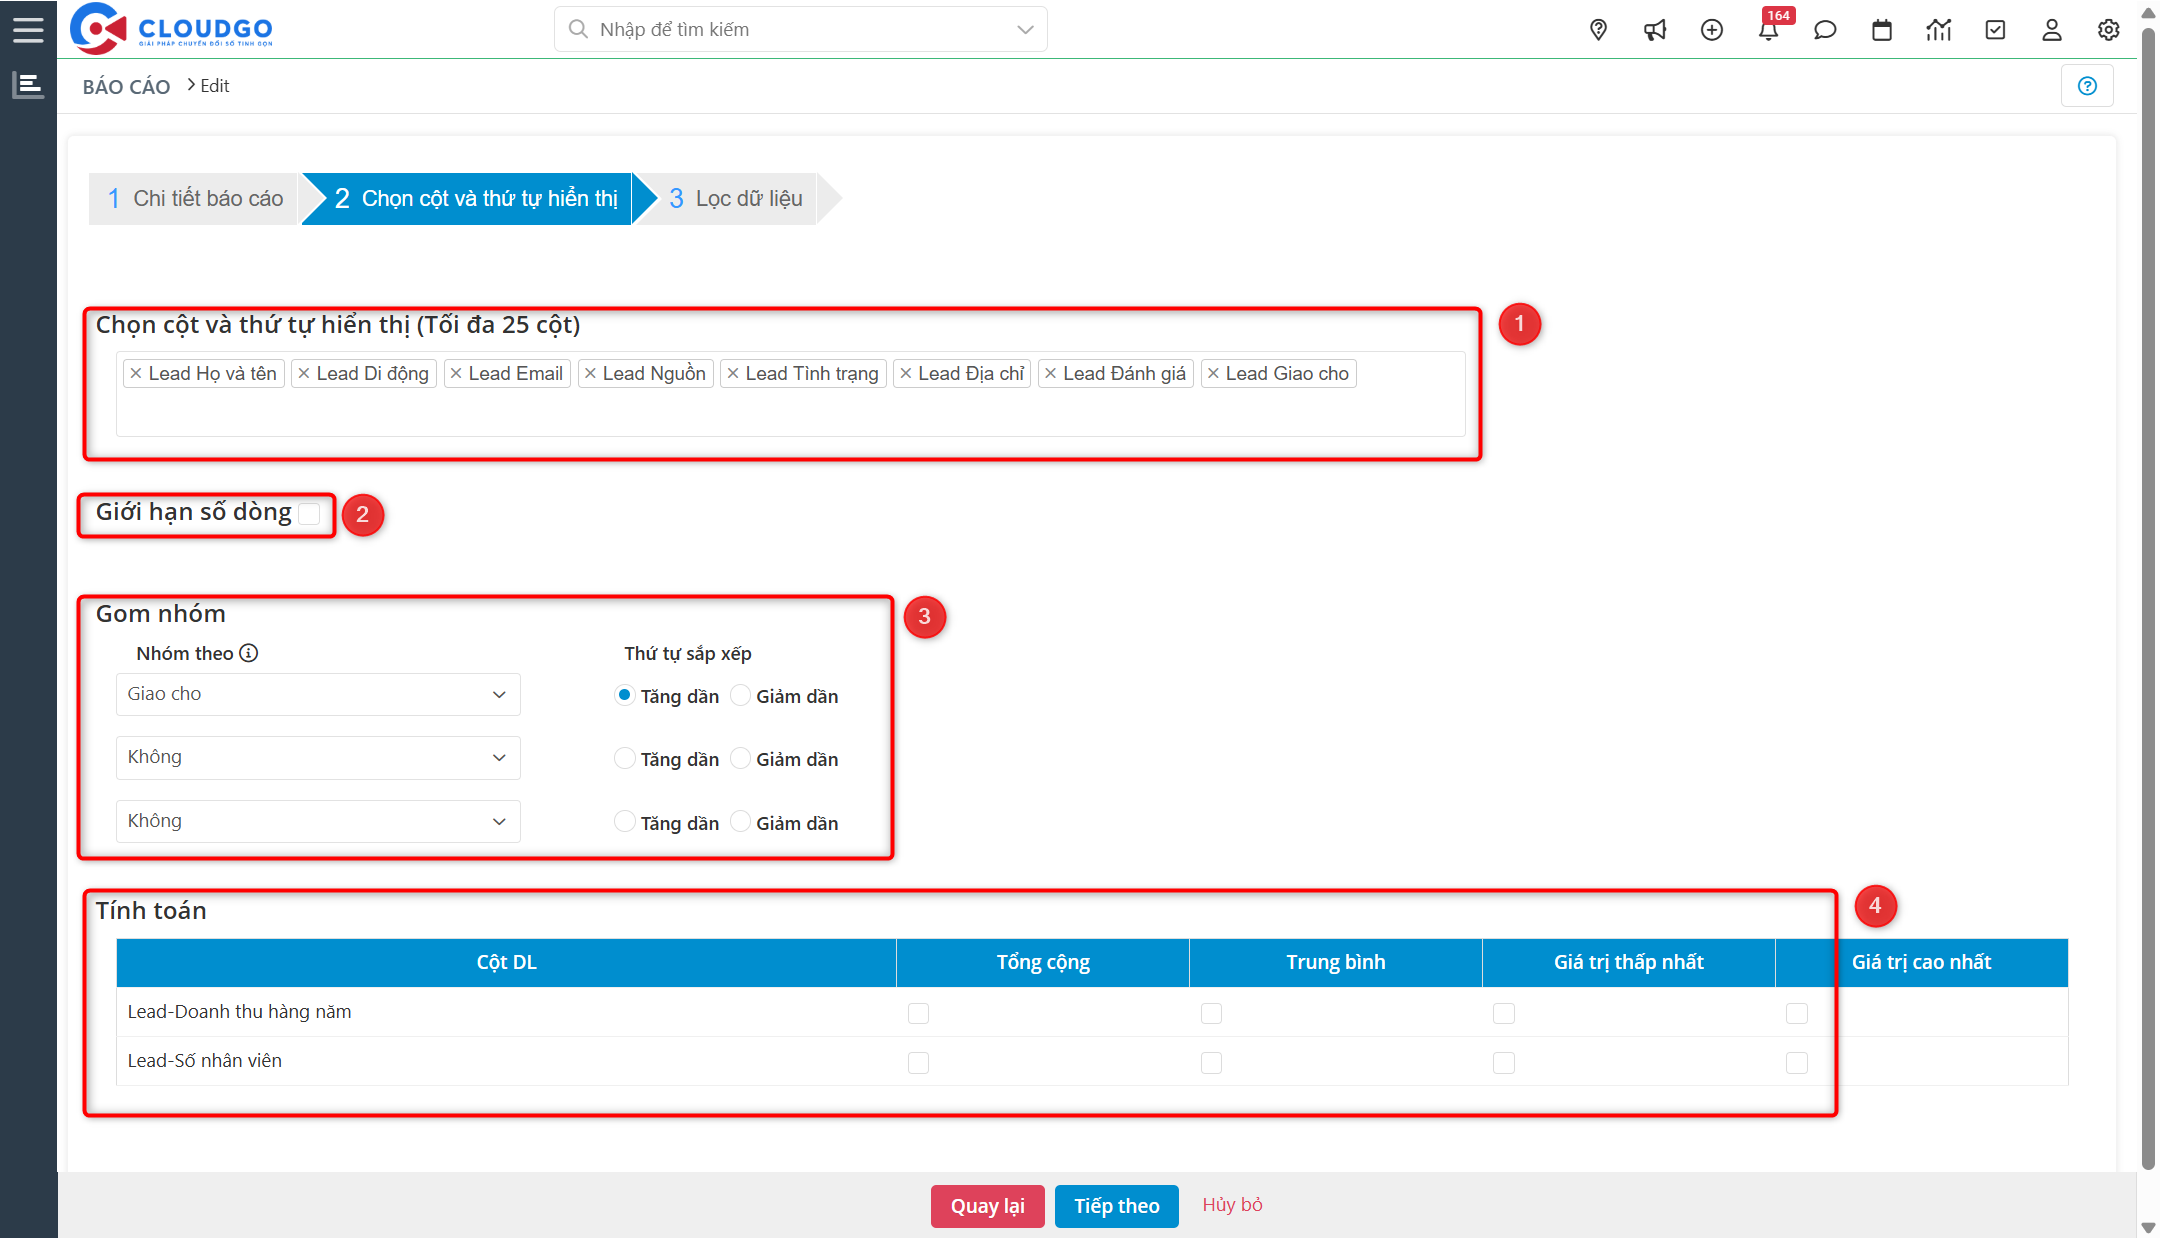This screenshot has height=1238, width=2160.
Task: Select Giảm dần for Giao cho grouping
Action: tap(740, 695)
